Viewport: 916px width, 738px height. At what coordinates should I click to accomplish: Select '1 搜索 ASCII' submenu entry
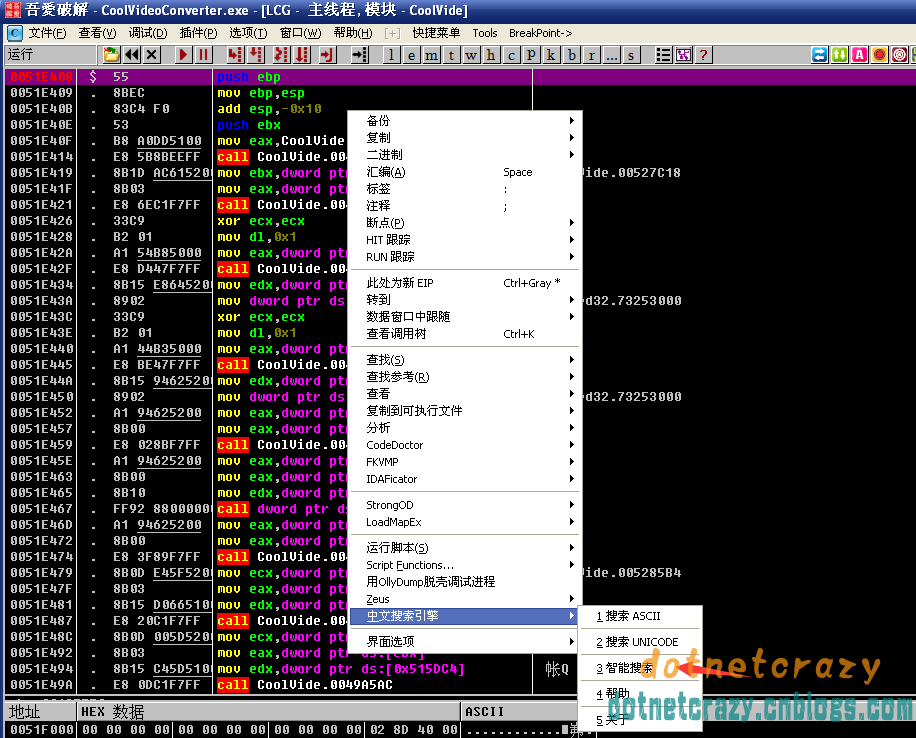640,616
